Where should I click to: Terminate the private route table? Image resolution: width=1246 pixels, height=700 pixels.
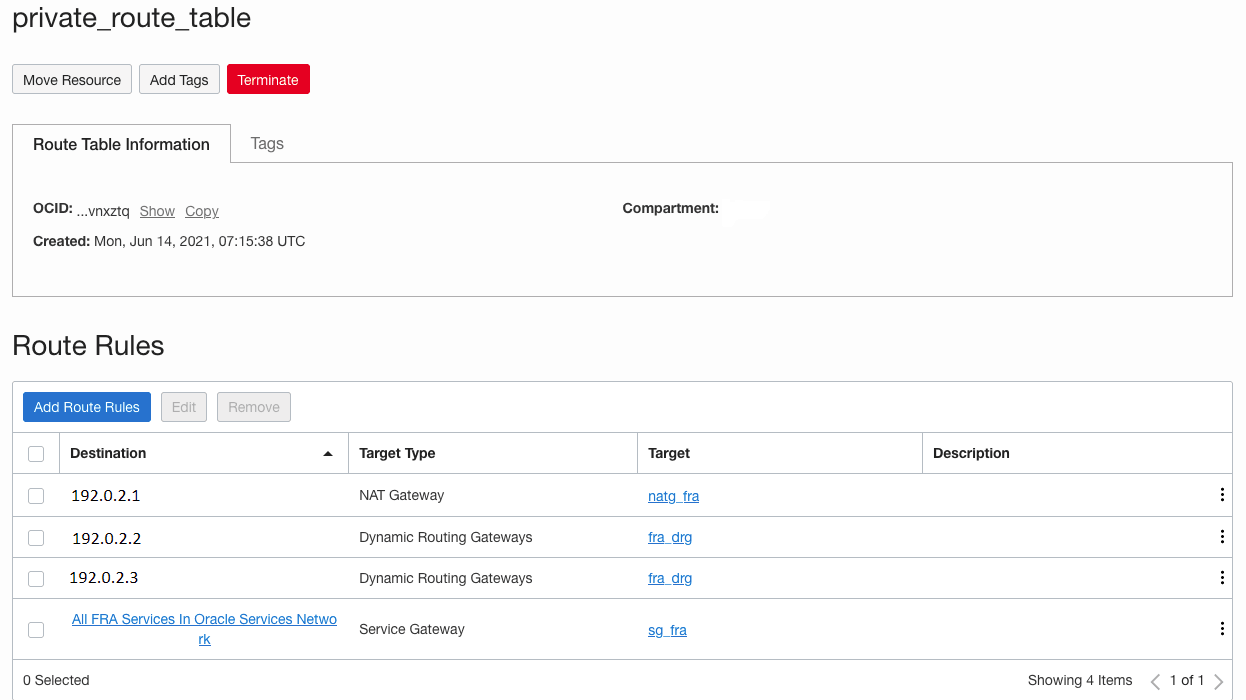pyautogui.click(x=268, y=80)
